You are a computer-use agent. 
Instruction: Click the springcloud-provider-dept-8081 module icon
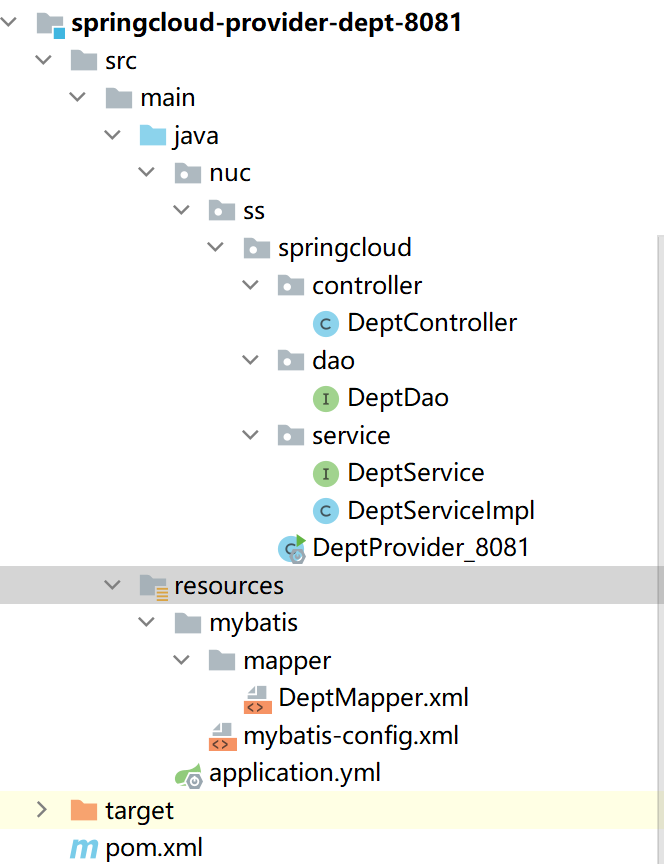click(x=51, y=25)
